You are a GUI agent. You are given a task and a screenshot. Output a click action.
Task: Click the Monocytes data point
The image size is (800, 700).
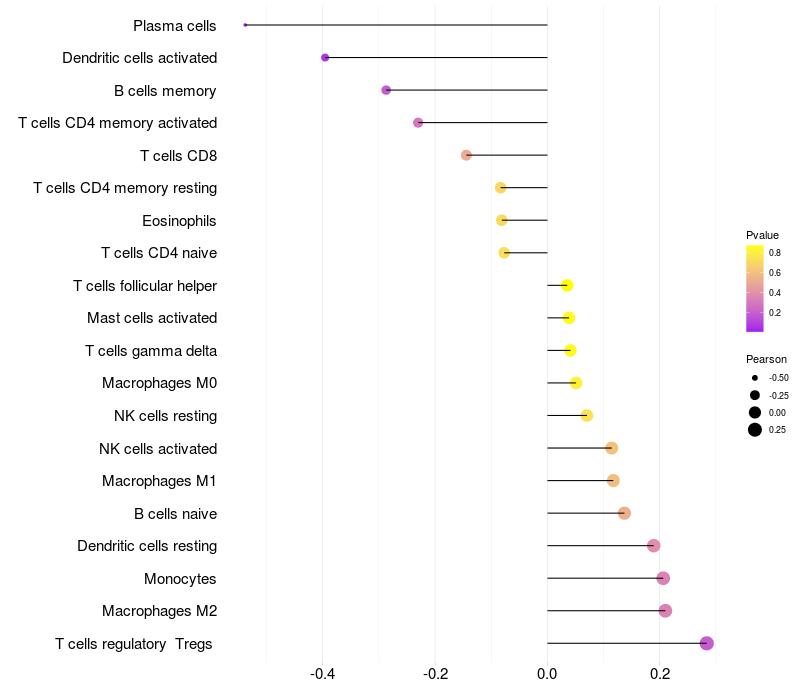coord(663,578)
